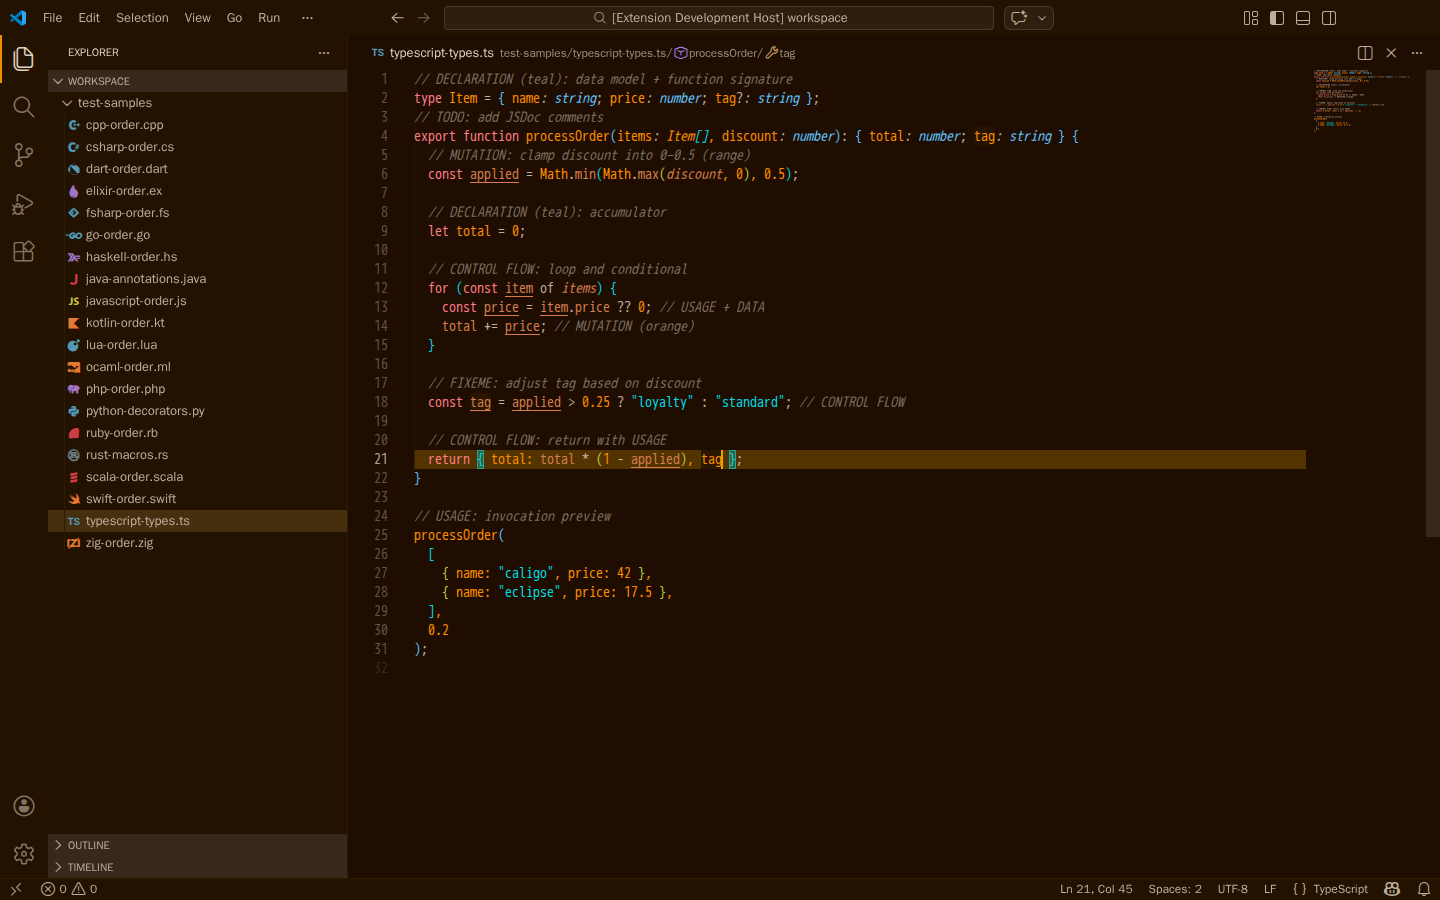Viewport: 1440px width, 900px height.
Task: Open Source Control view
Action: tap(24, 155)
